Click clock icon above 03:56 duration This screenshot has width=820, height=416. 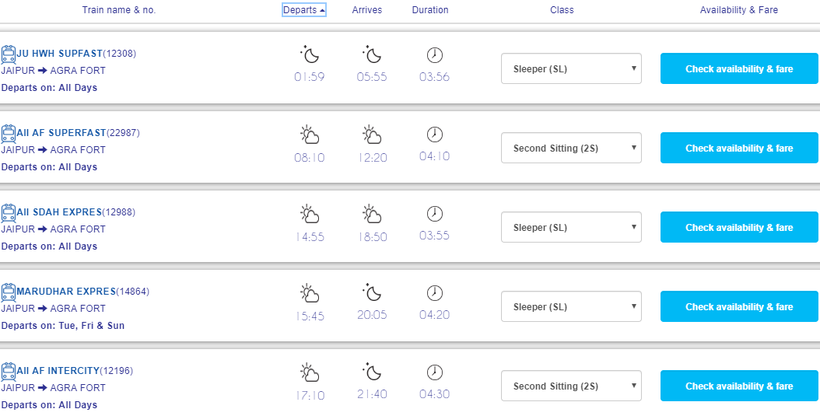pos(435,54)
